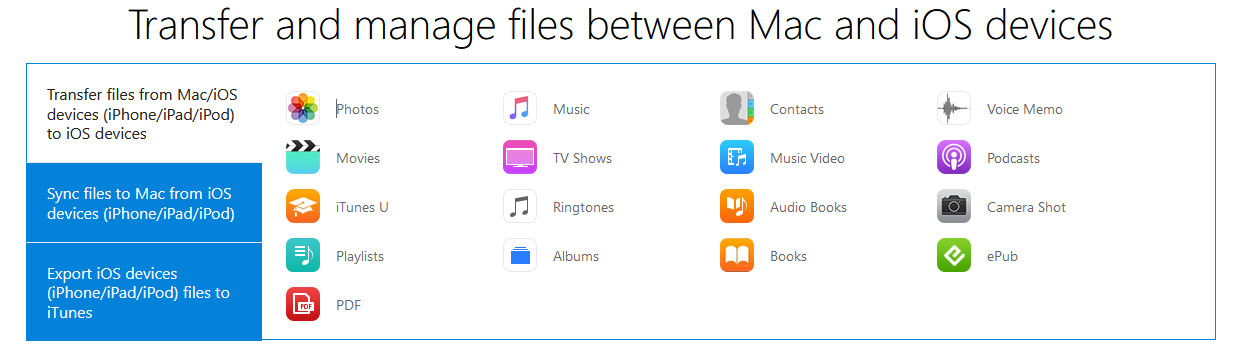Click the Photos flower icon
The image size is (1245, 362).
click(x=303, y=109)
